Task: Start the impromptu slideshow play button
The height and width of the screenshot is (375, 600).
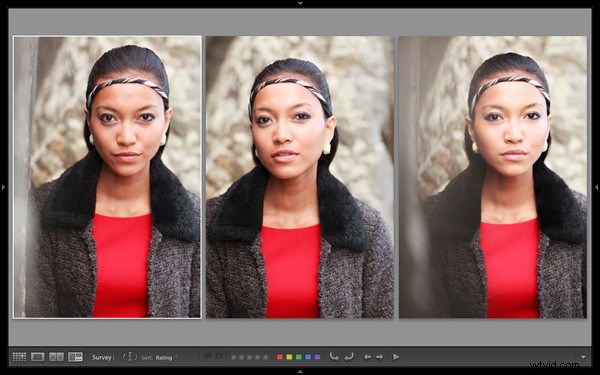Action: coord(396,357)
